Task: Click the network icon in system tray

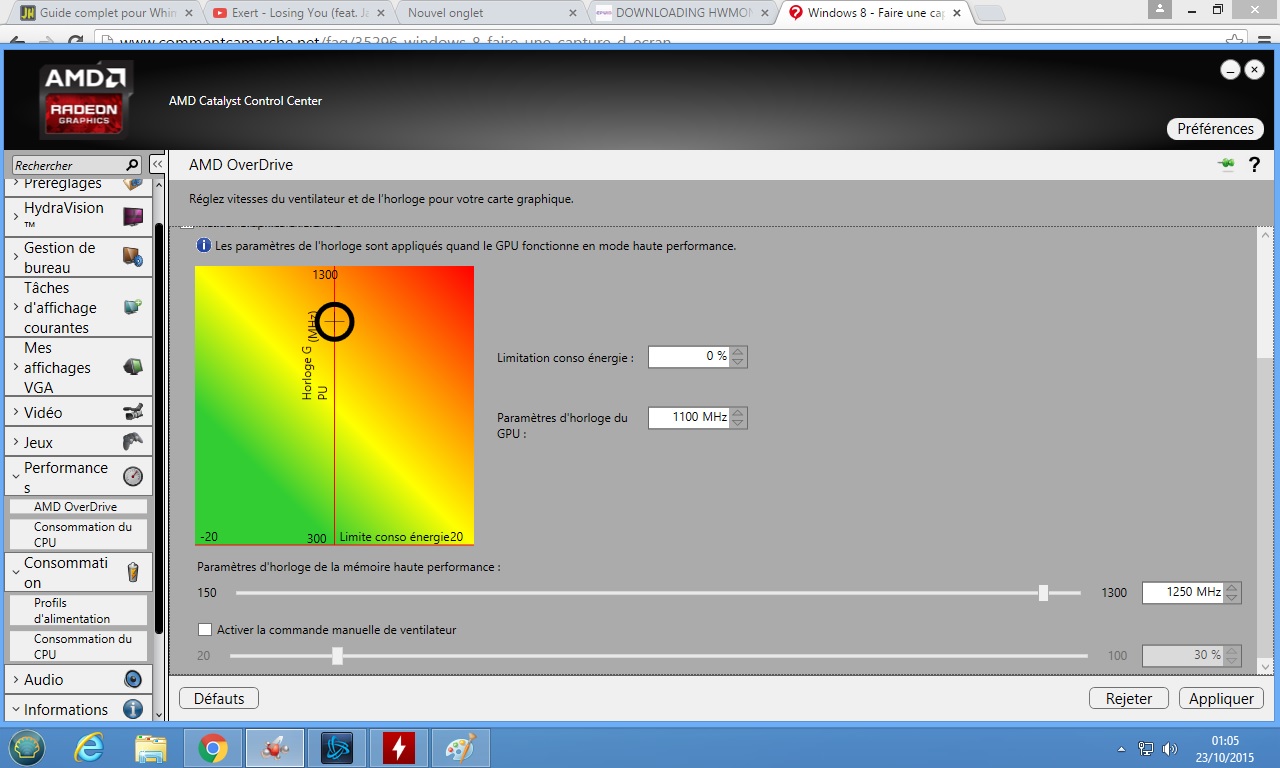Action: [1146, 748]
